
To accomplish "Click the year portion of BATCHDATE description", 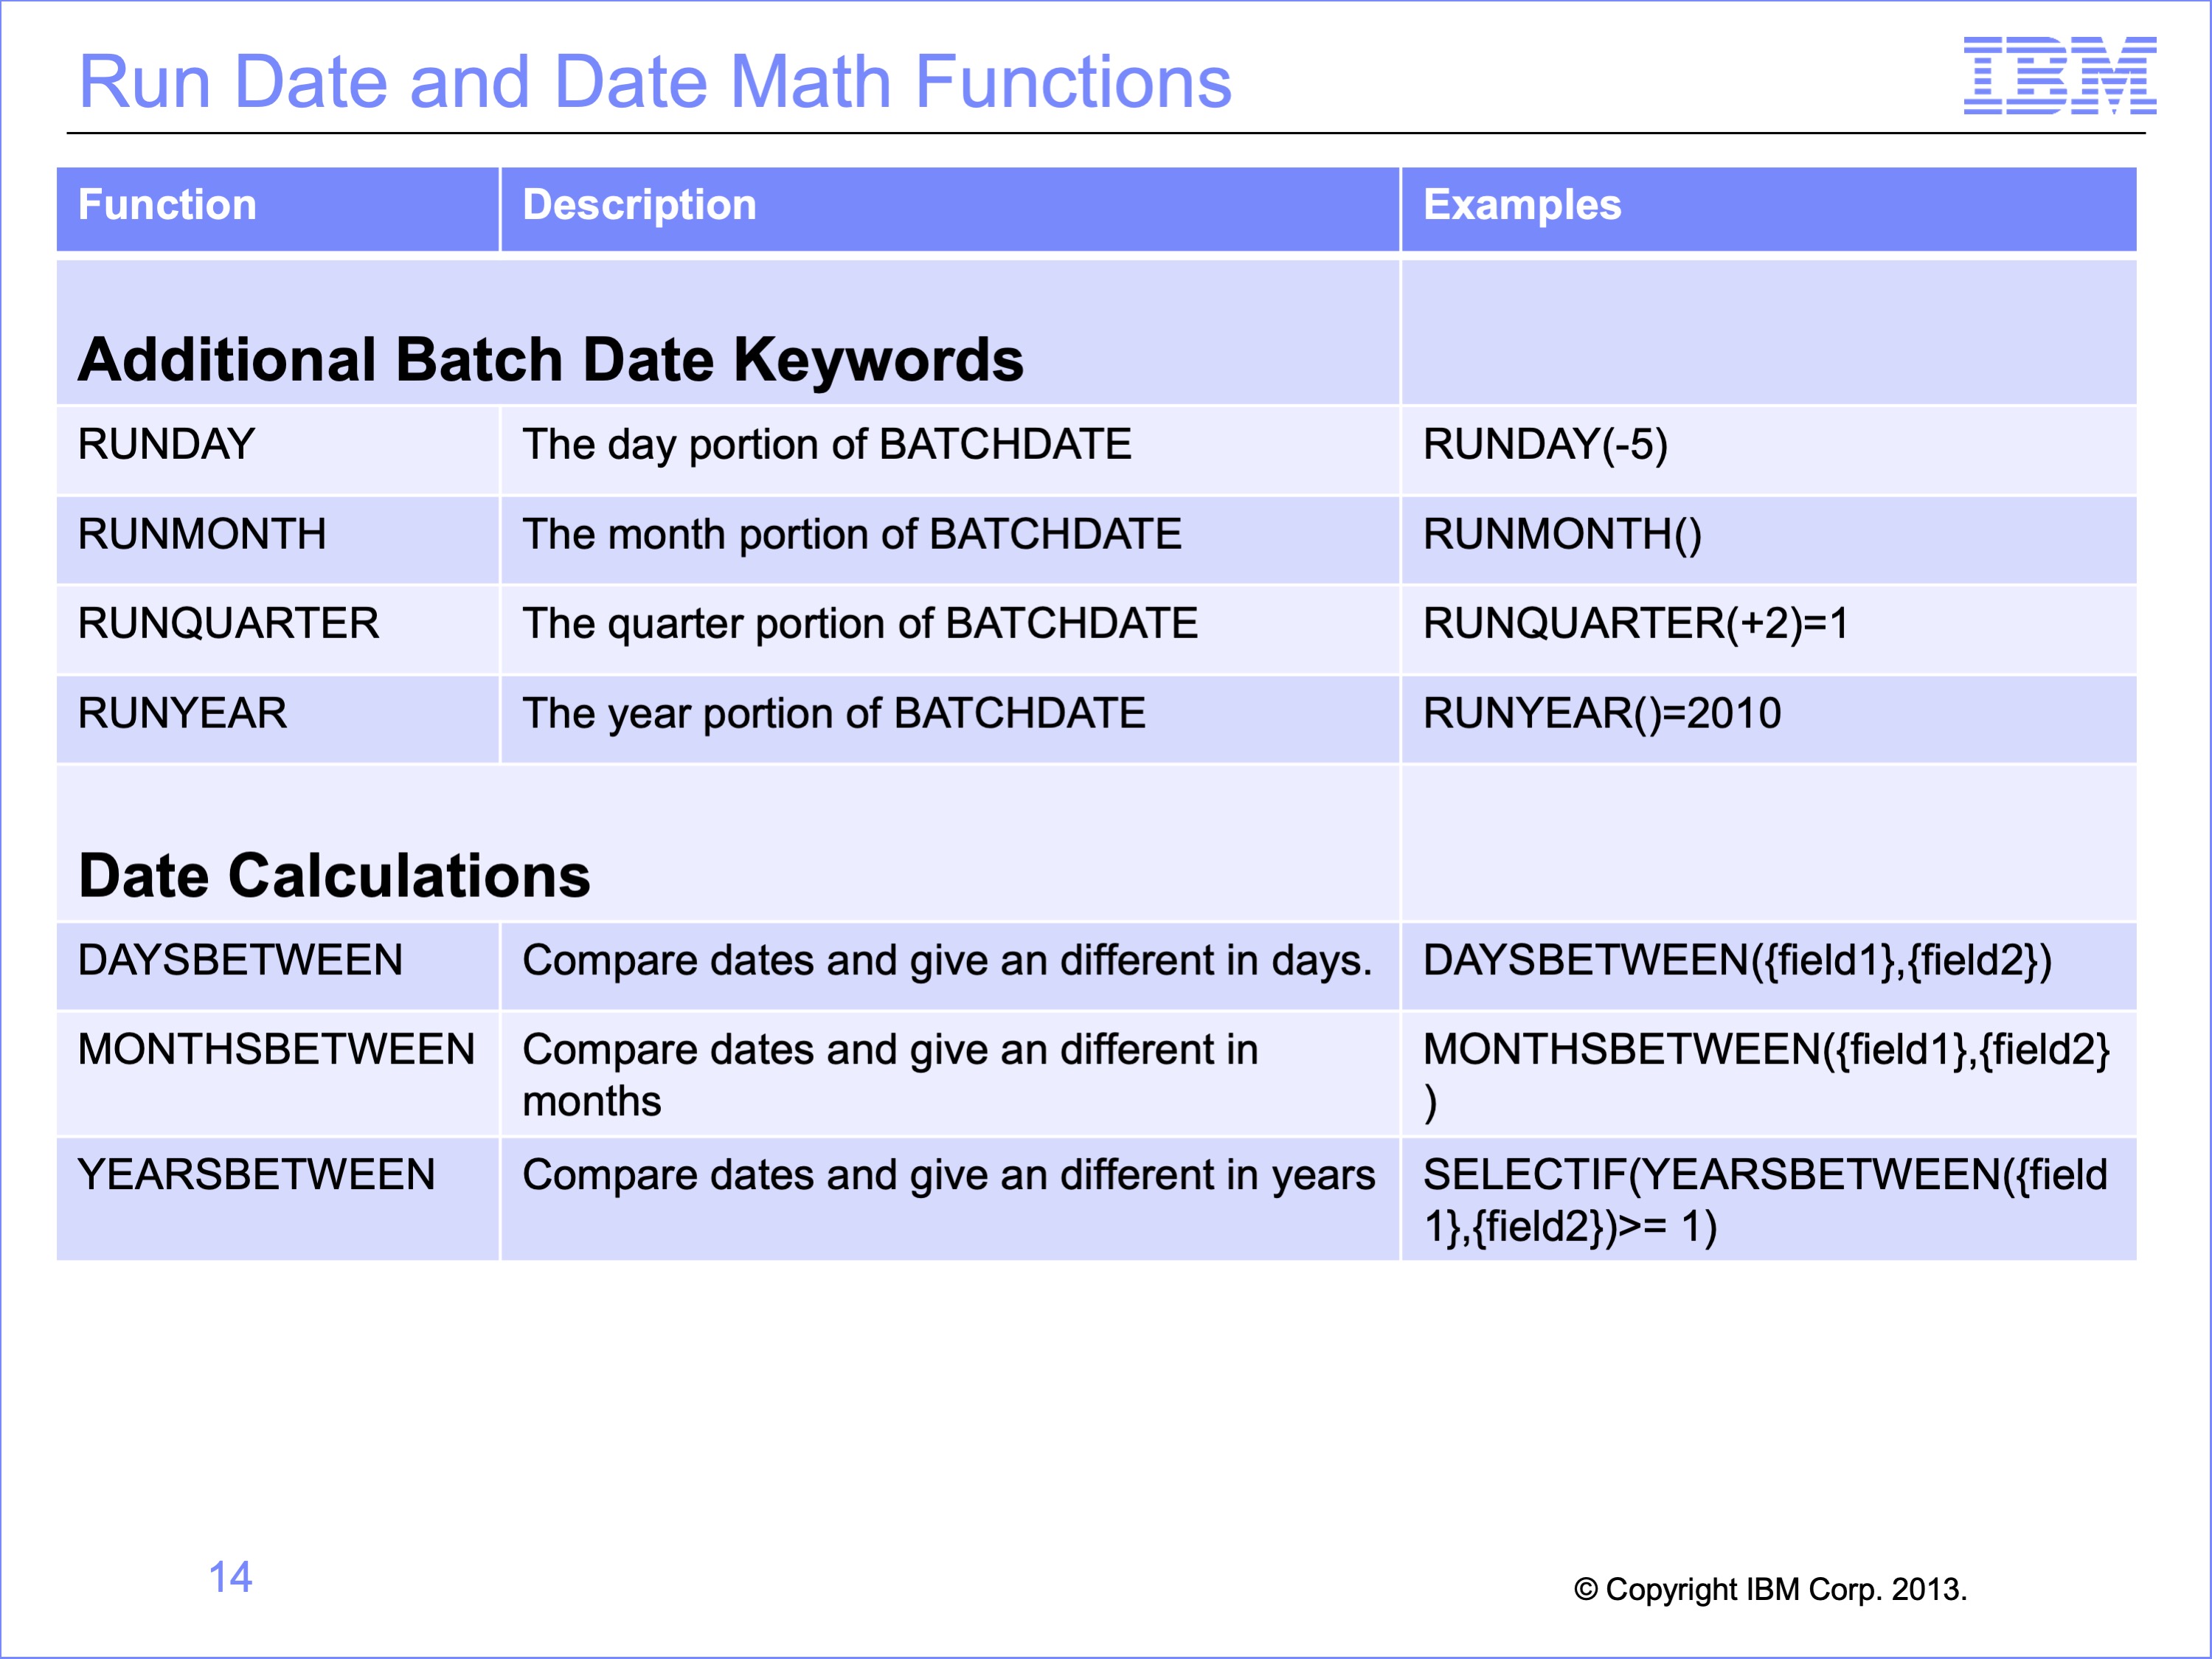I will 834,714.
